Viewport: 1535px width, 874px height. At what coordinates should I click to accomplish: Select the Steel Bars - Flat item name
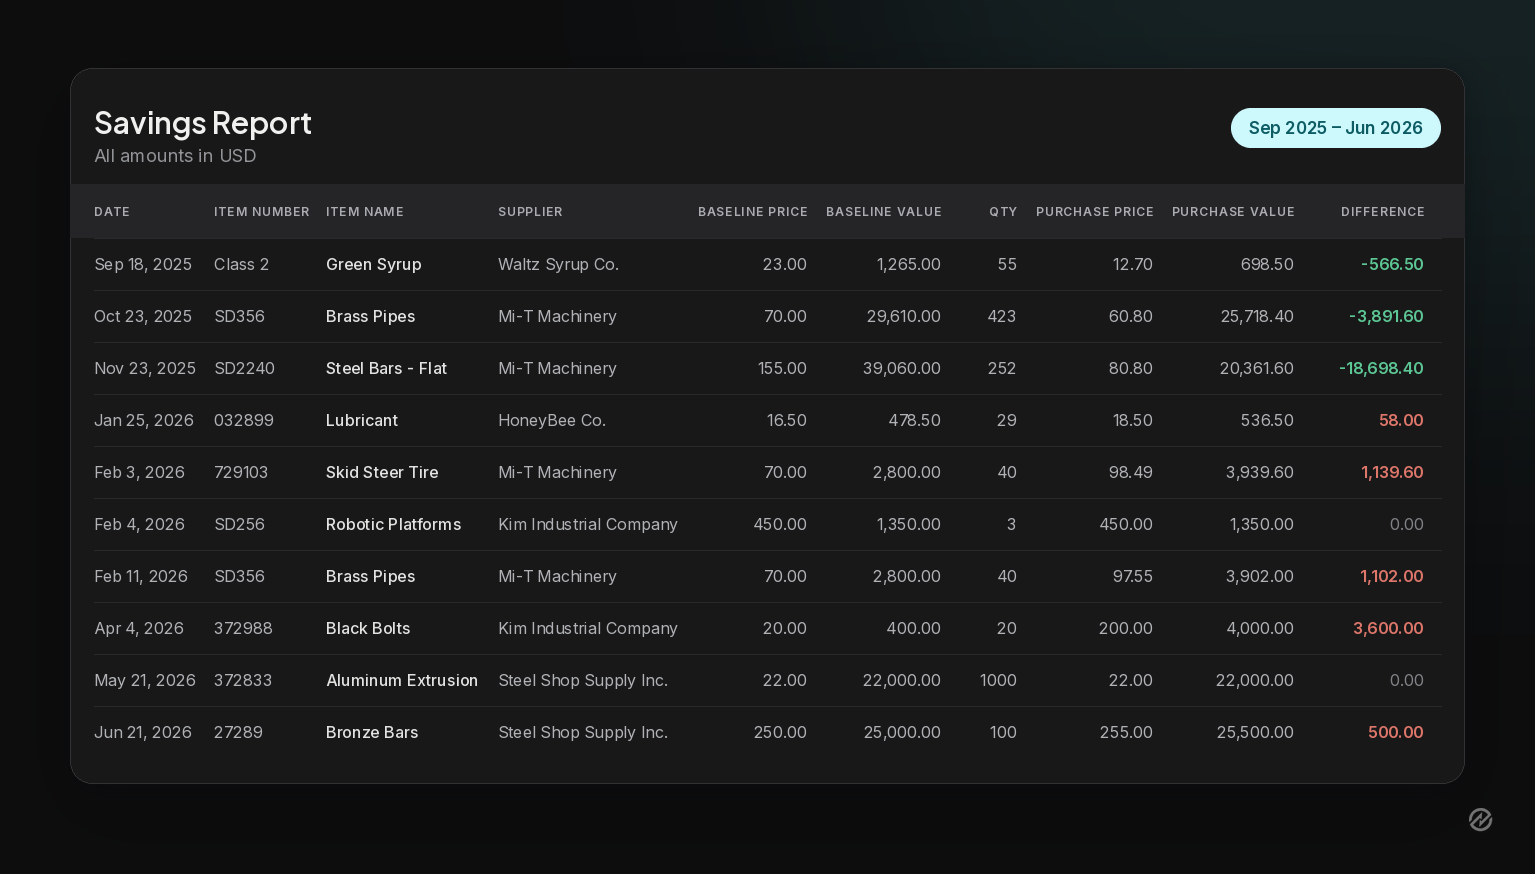(x=386, y=368)
